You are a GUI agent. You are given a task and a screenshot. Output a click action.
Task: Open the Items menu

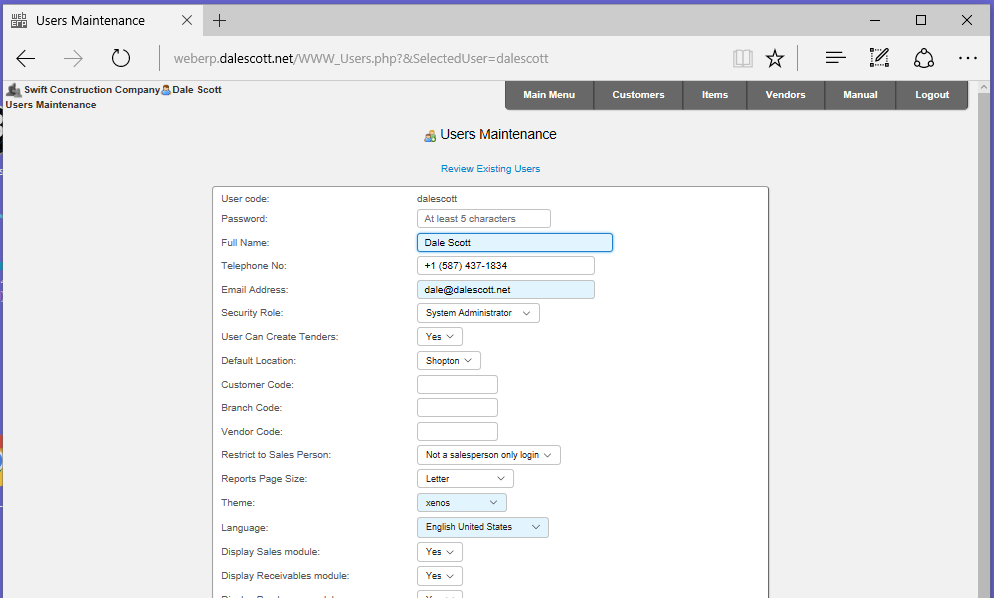pos(715,95)
